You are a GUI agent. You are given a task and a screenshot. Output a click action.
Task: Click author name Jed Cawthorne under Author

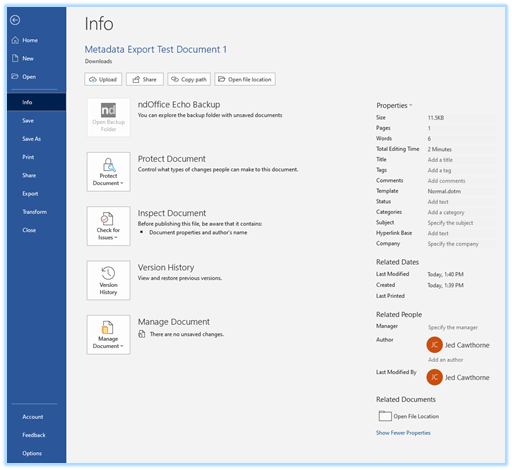(467, 345)
